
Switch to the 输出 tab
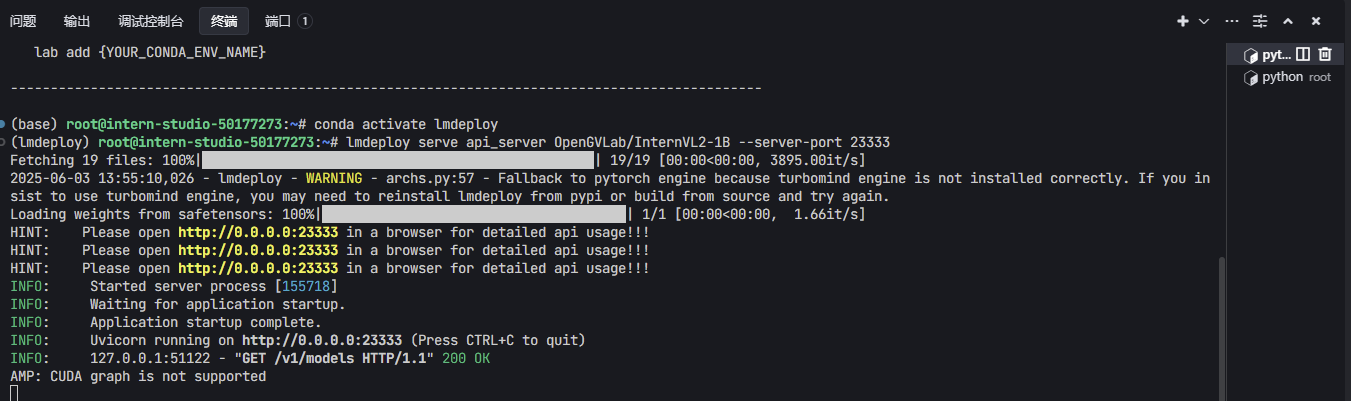pos(77,21)
